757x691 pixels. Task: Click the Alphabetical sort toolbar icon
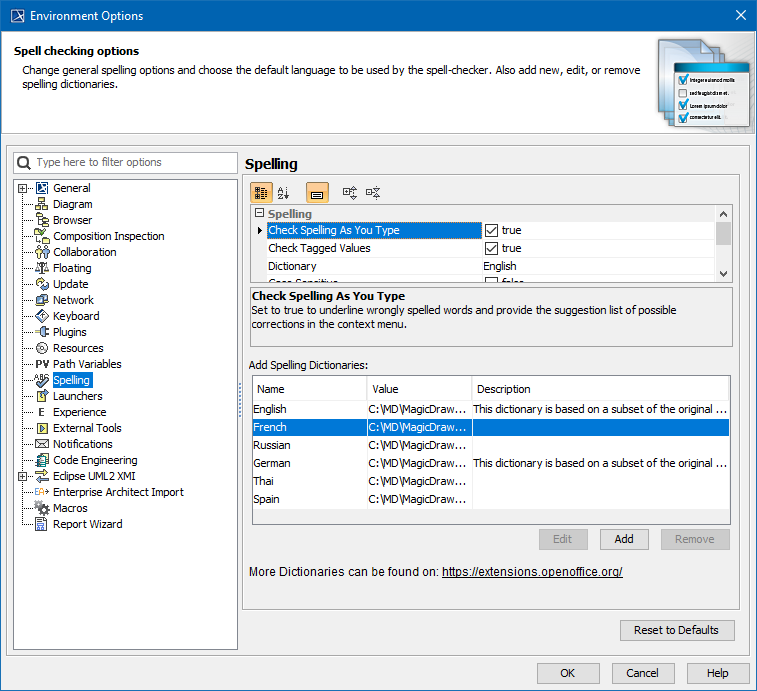283,193
